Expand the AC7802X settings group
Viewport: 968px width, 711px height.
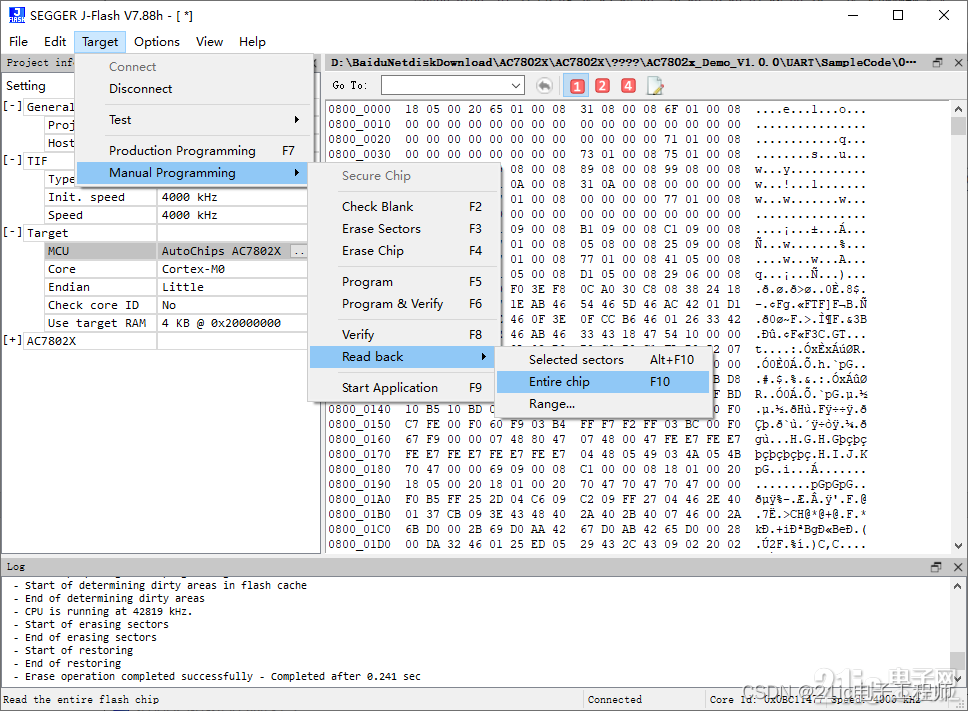click(x=12, y=340)
